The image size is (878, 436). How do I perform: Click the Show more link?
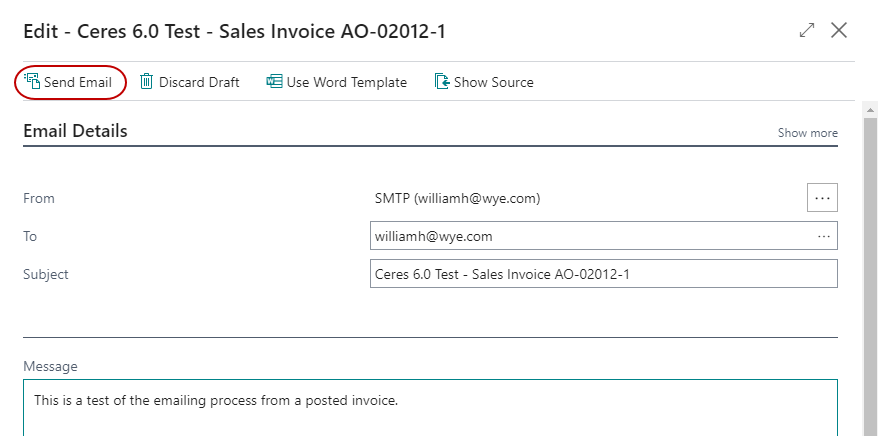point(808,133)
